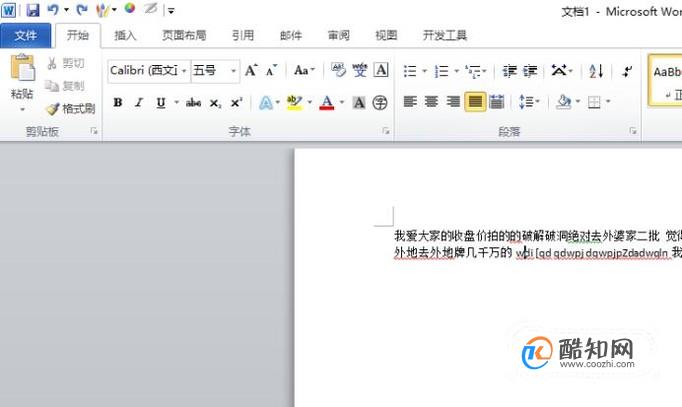Viewport: 682px width, 407px height.
Task: Open the 剪贴板 dialog launcher
Action: (x=94, y=131)
